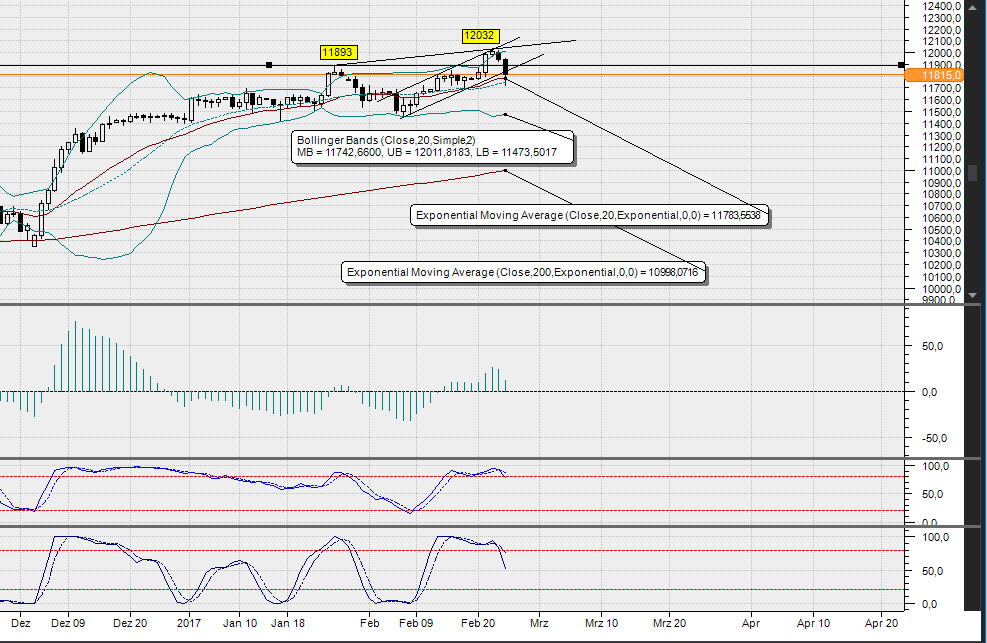Click the Apr 20 date label
The height and width of the screenshot is (643, 987).
click(881, 623)
